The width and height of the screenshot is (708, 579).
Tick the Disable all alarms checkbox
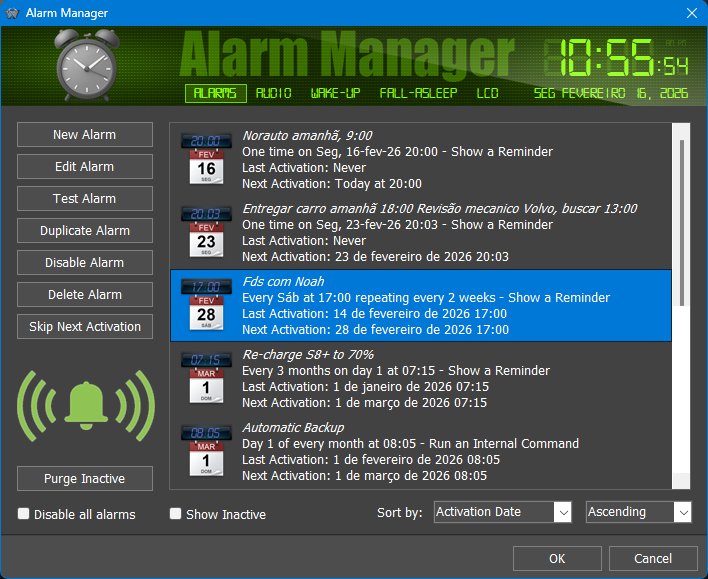(23, 514)
